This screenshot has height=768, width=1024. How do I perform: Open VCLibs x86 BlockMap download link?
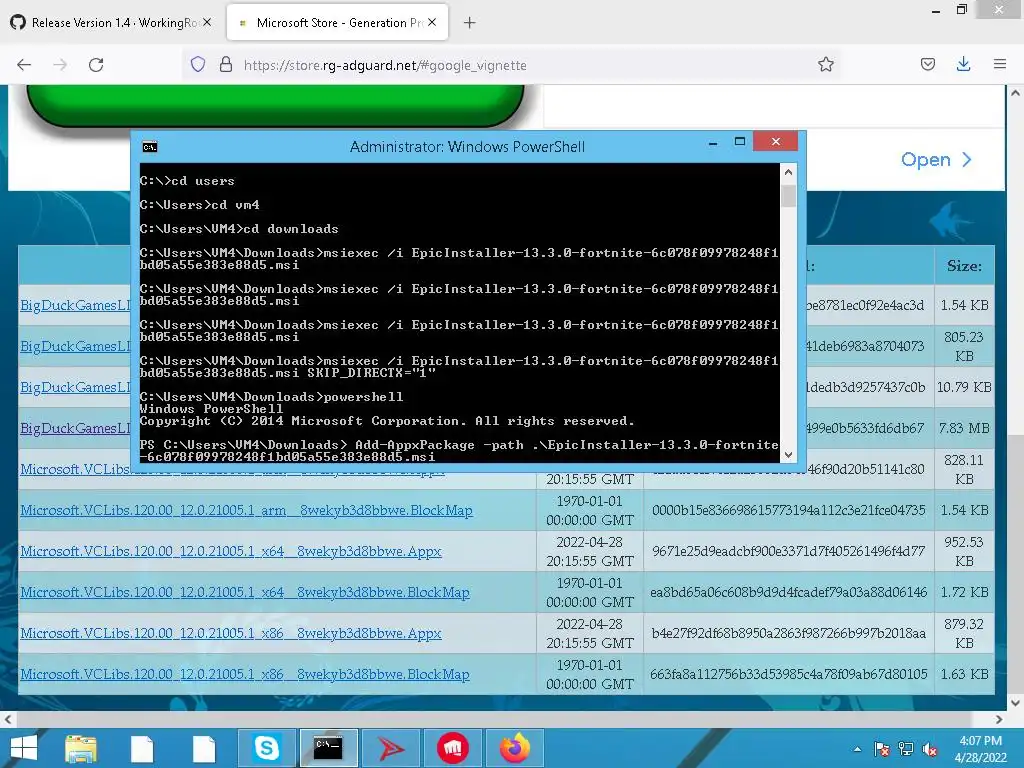(245, 675)
